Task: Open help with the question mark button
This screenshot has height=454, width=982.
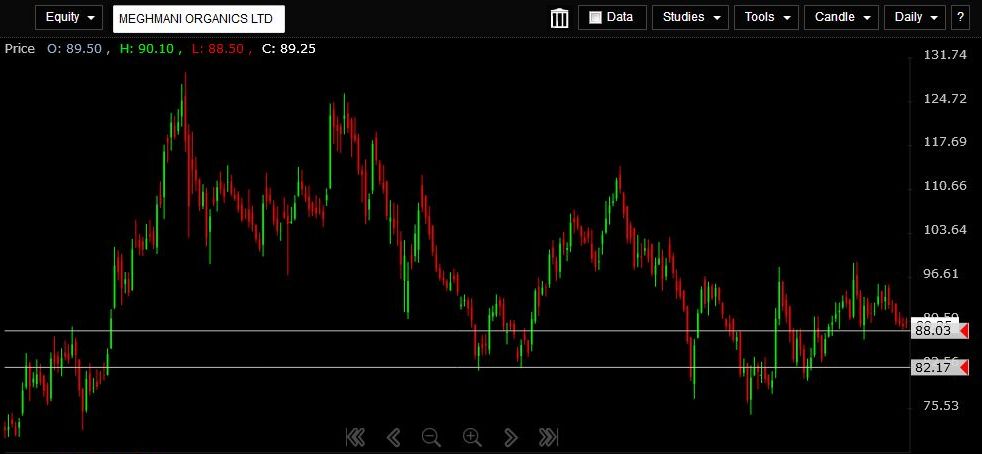Action: 961,17
